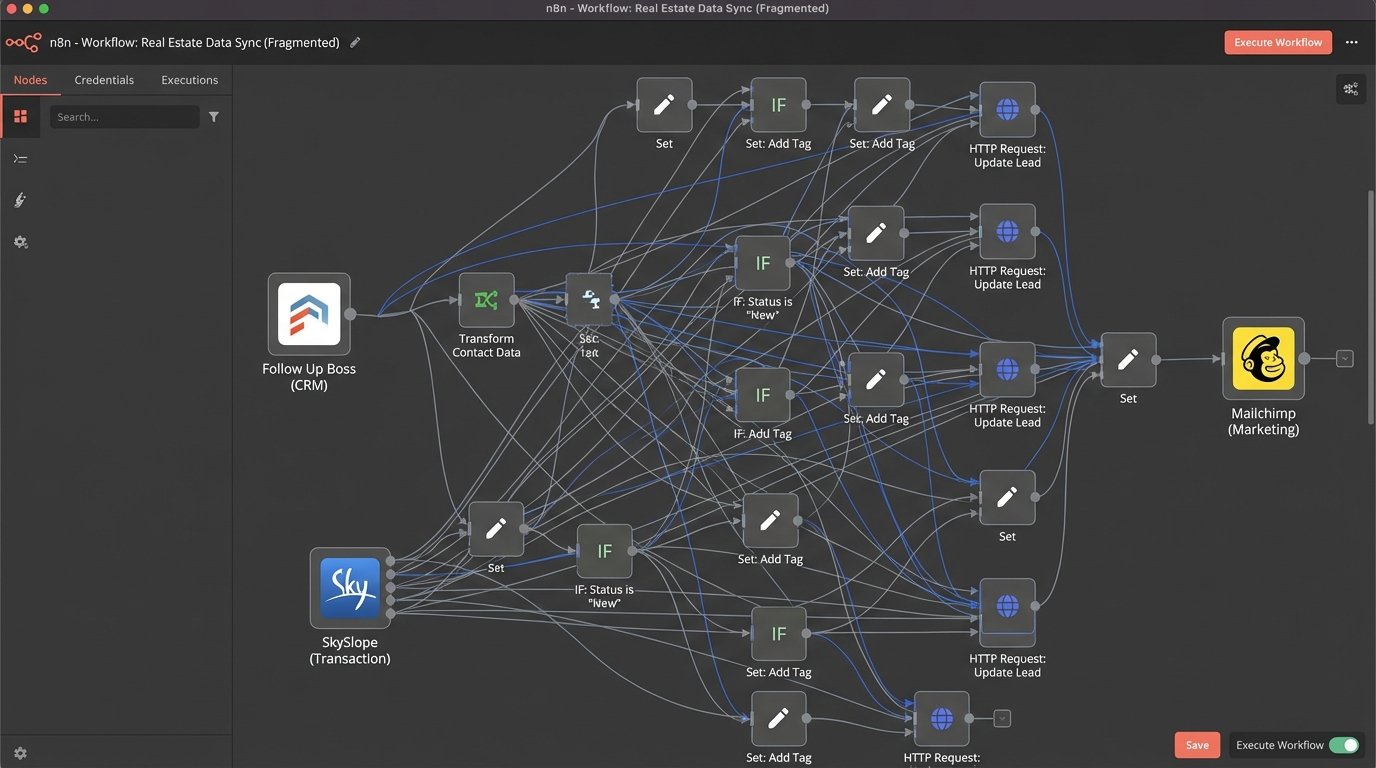The width and height of the screenshot is (1376, 768).
Task: Switch to the Credentials tab
Action: point(104,79)
